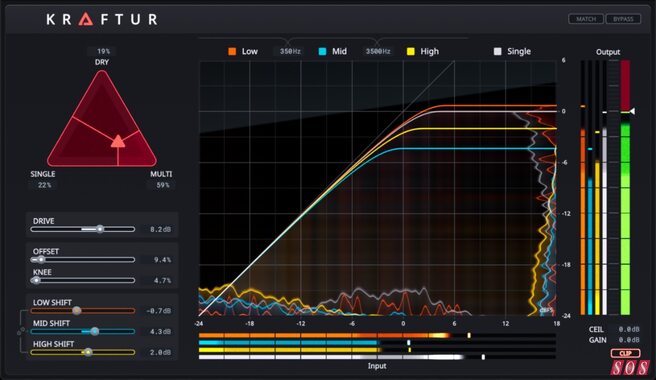
Task: Enable the MATCH button
Action: tap(586, 19)
